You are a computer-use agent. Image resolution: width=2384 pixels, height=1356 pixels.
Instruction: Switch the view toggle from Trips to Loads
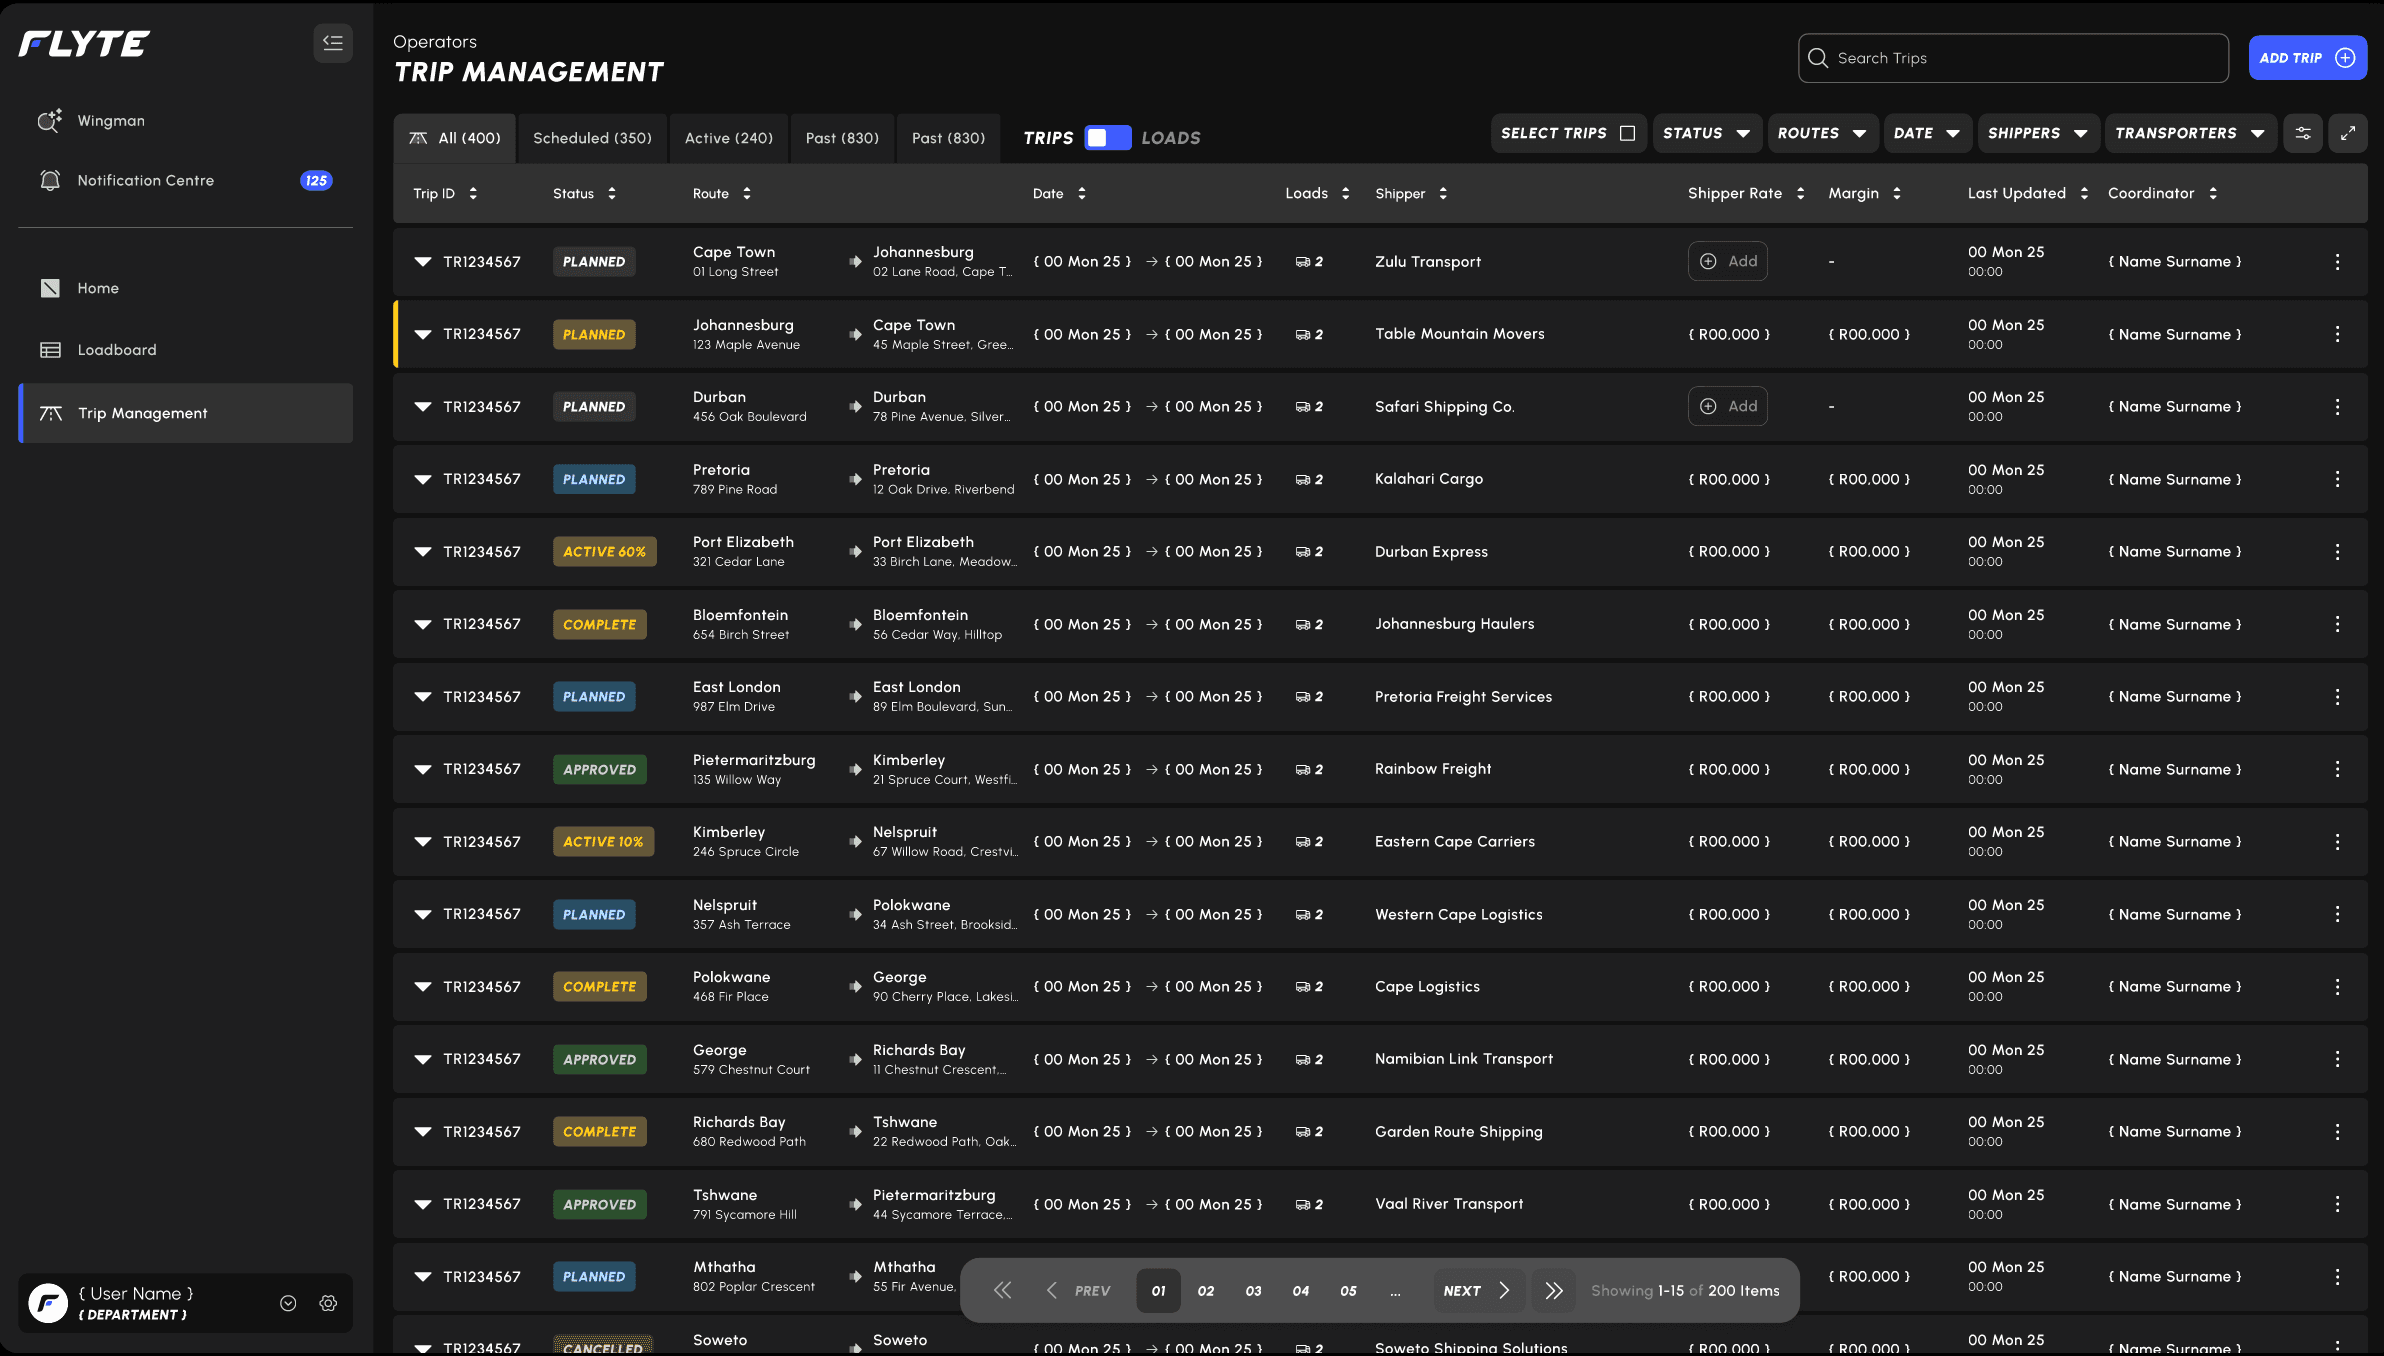coord(1107,138)
